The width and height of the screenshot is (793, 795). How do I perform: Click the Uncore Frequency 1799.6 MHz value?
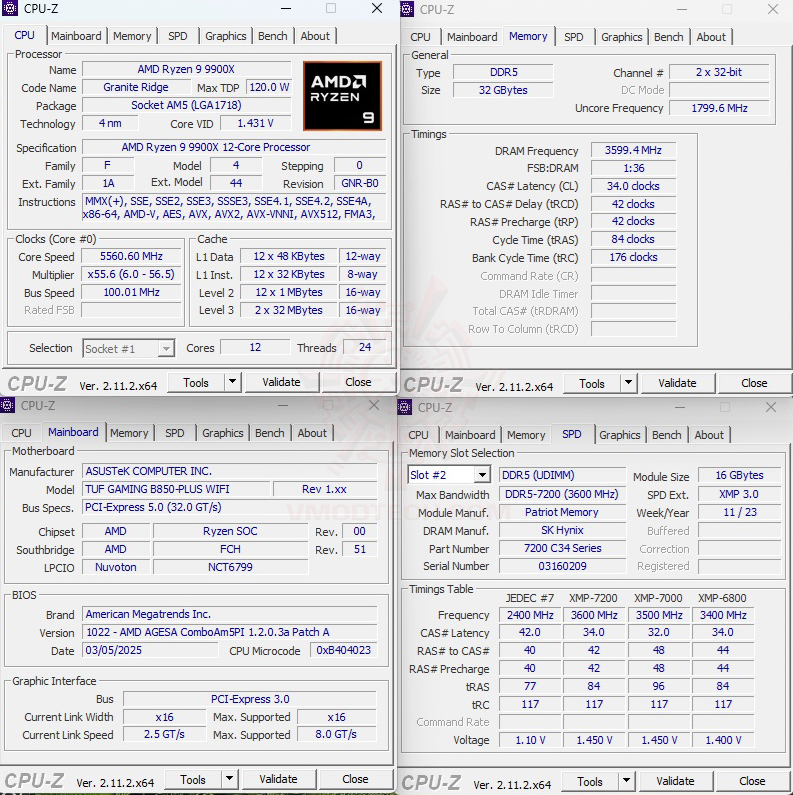[x=719, y=108]
